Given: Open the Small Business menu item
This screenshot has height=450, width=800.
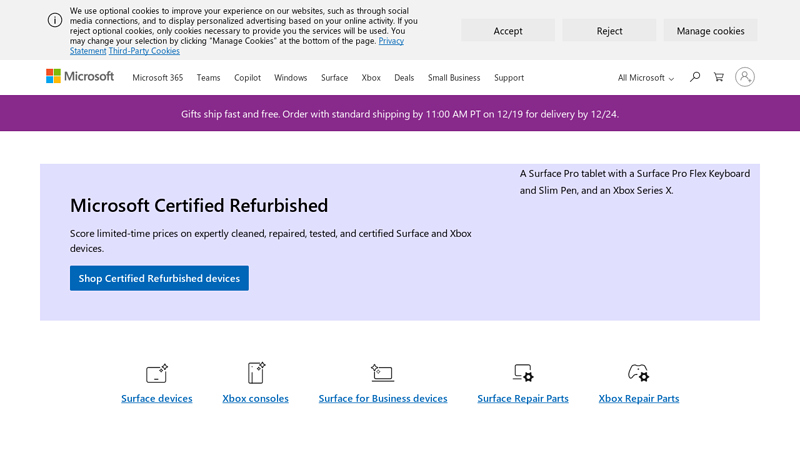Looking at the screenshot, I should click(454, 78).
